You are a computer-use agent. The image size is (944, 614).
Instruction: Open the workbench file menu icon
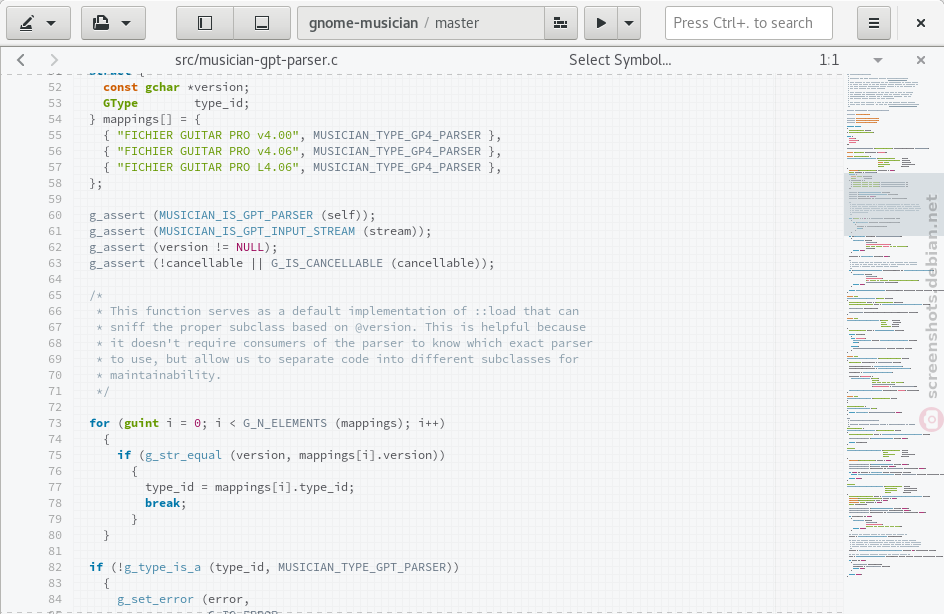pyautogui.click(x=101, y=23)
